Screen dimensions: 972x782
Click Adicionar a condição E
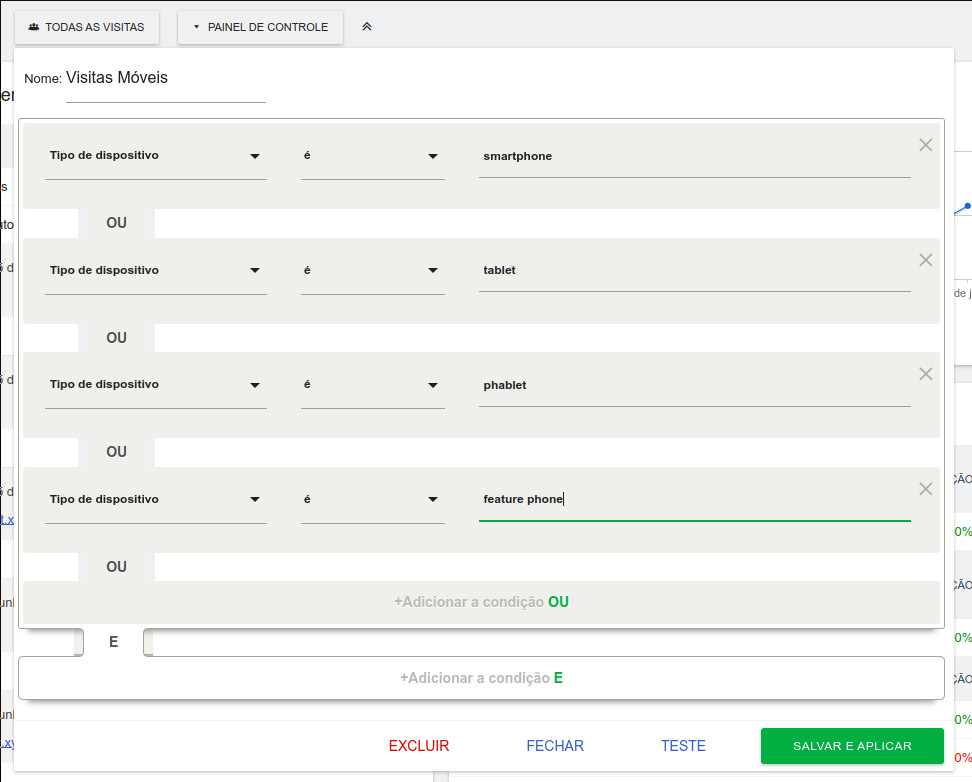click(x=481, y=678)
